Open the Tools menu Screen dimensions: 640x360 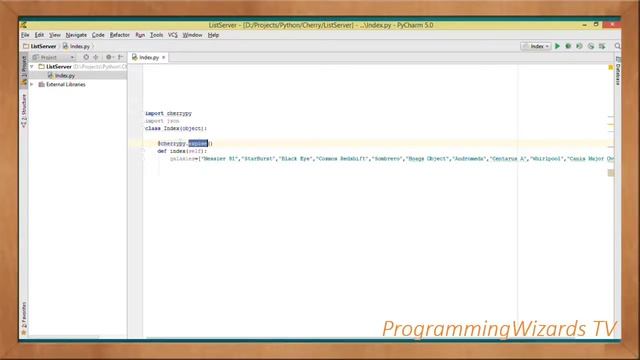click(156, 35)
